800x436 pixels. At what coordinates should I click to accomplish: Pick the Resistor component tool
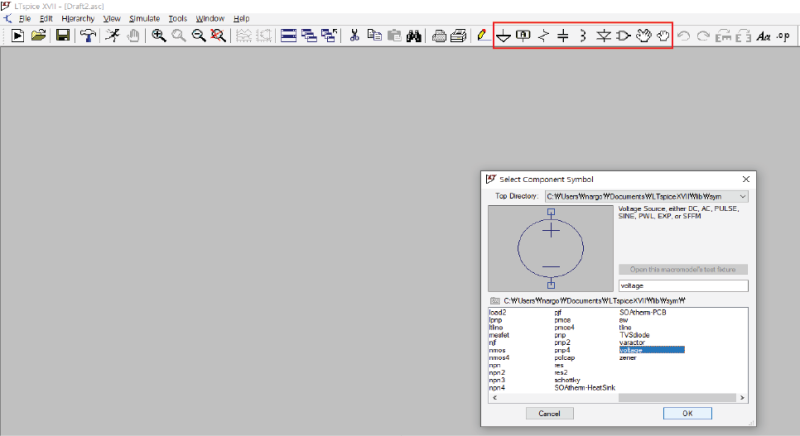[543, 36]
